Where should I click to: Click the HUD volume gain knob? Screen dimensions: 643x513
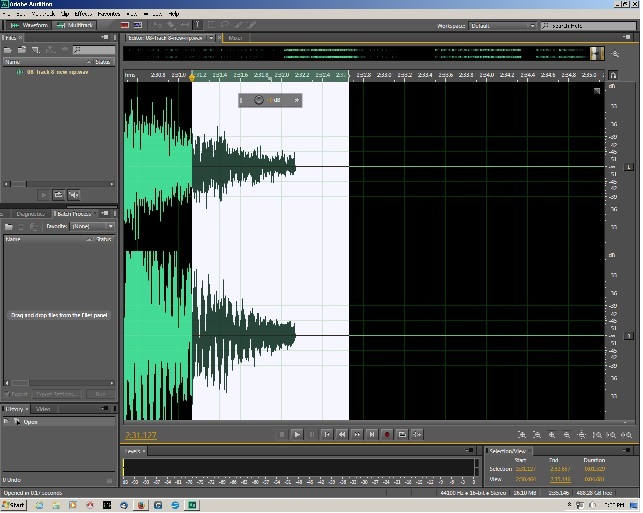coord(258,100)
